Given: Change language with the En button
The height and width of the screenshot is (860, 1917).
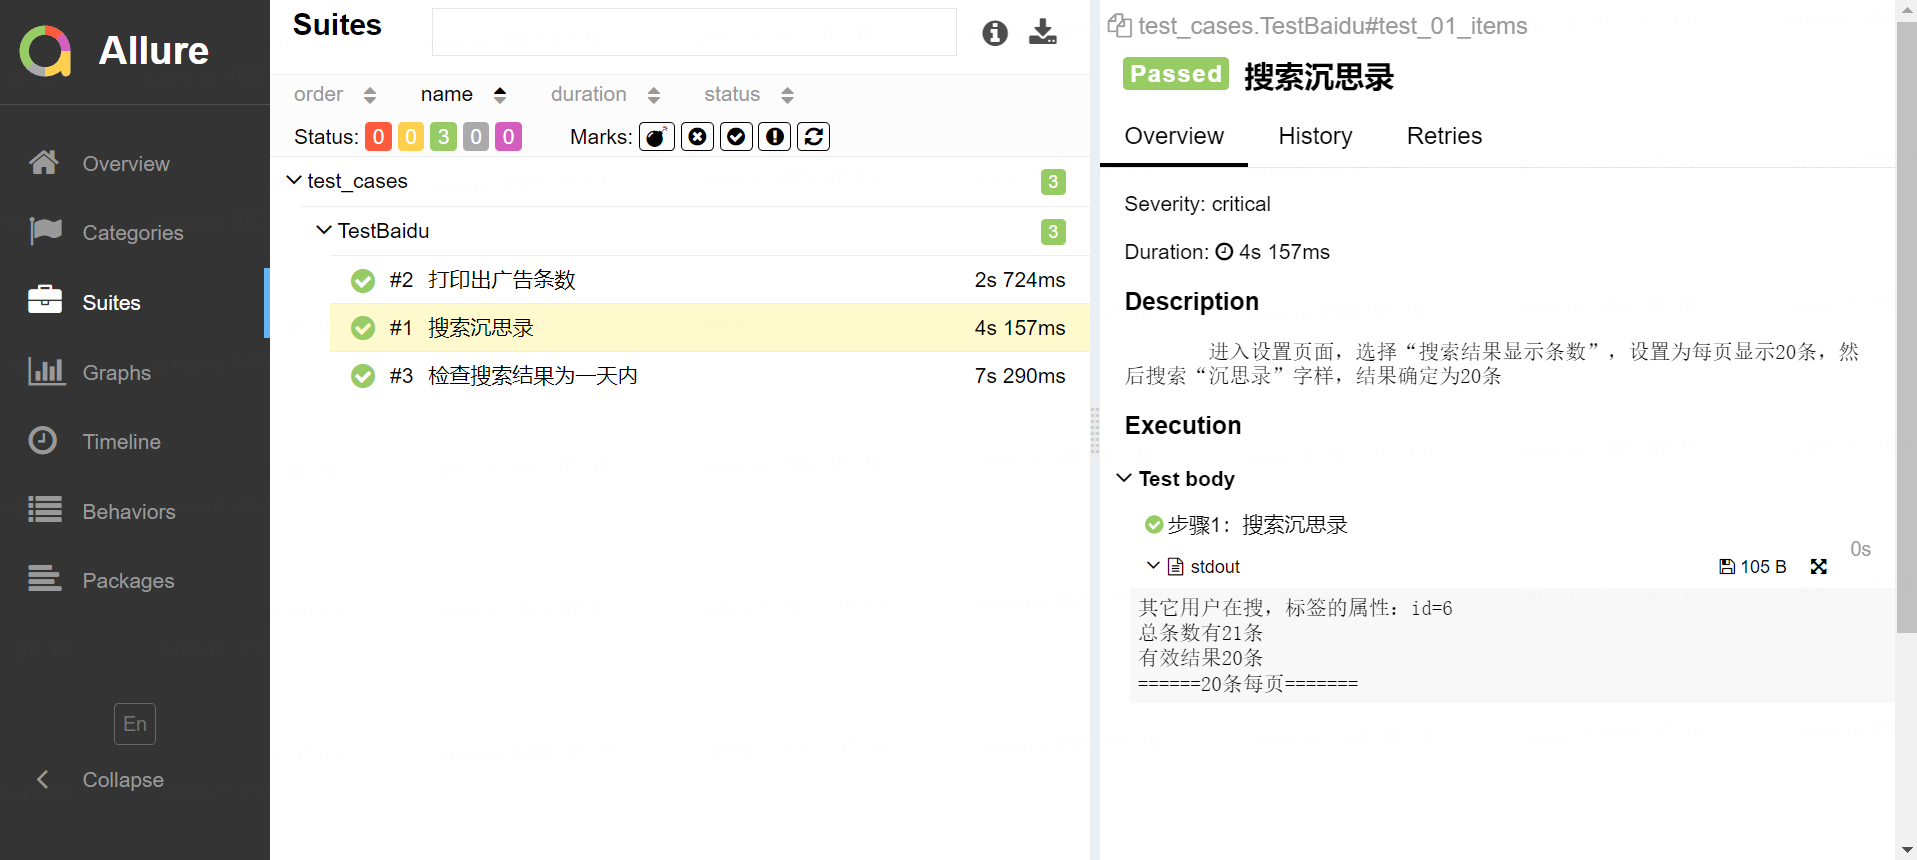Looking at the screenshot, I should pos(135,724).
